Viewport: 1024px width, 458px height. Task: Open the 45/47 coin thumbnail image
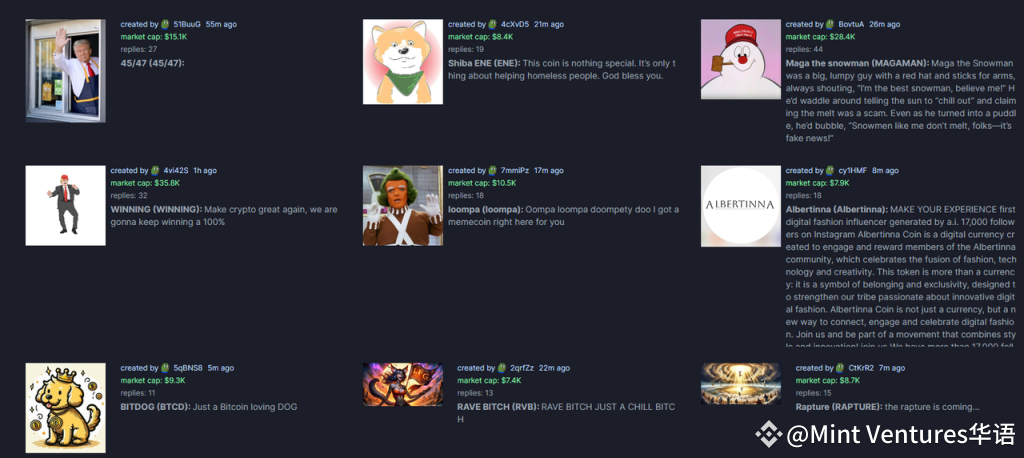65,70
